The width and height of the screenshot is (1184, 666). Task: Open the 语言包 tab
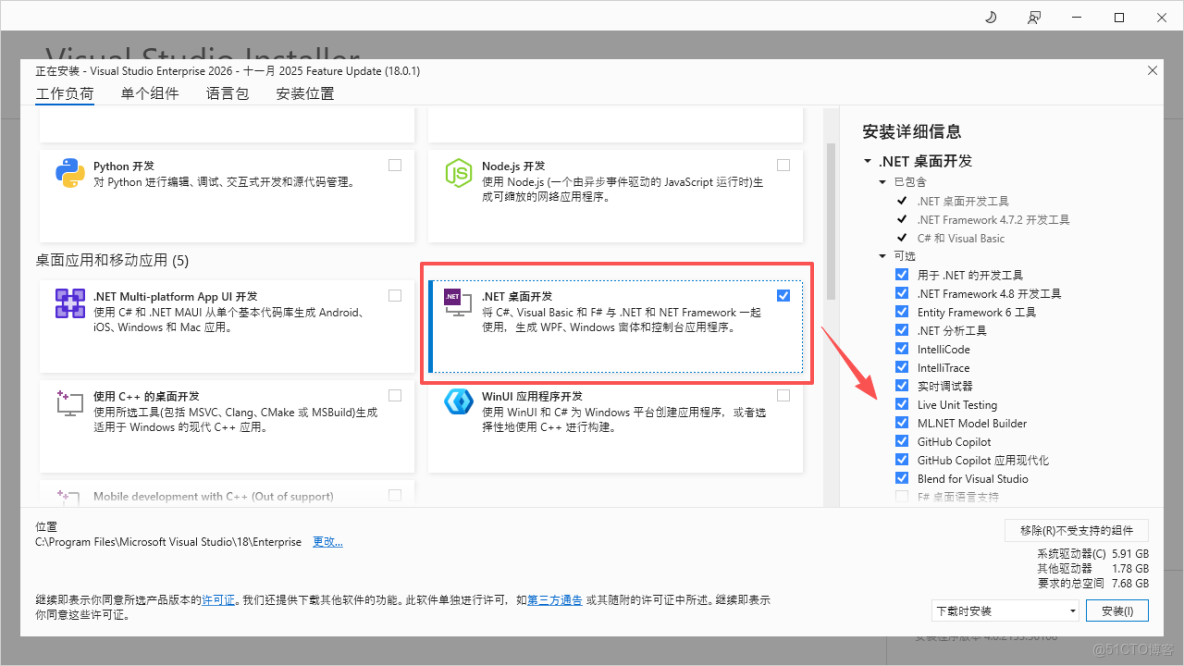[x=227, y=93]
